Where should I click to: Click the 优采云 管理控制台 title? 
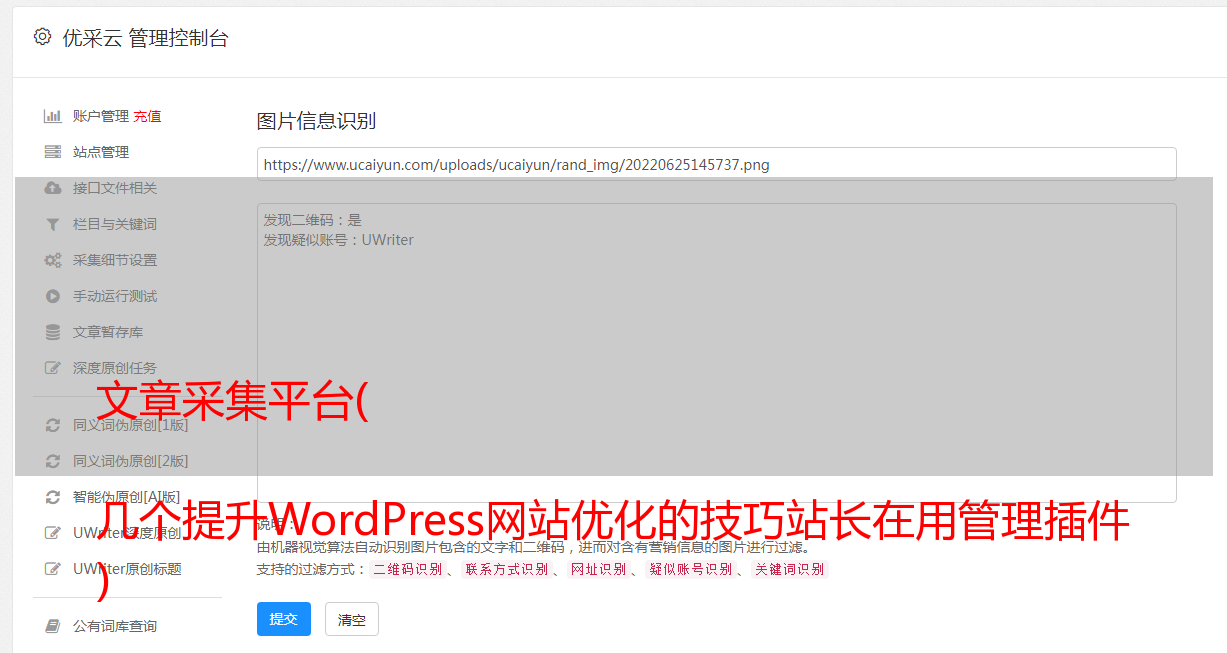pyautogui.click(x=146, y=38)
